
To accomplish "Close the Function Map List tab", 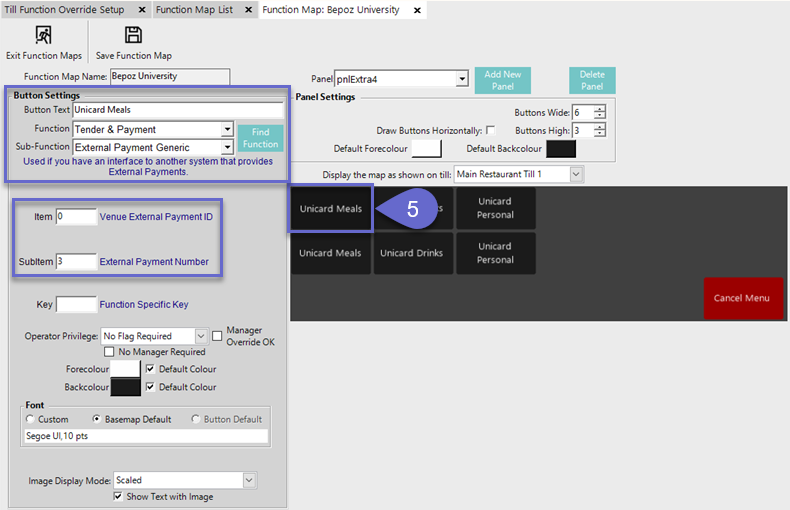I will [247, 10].
